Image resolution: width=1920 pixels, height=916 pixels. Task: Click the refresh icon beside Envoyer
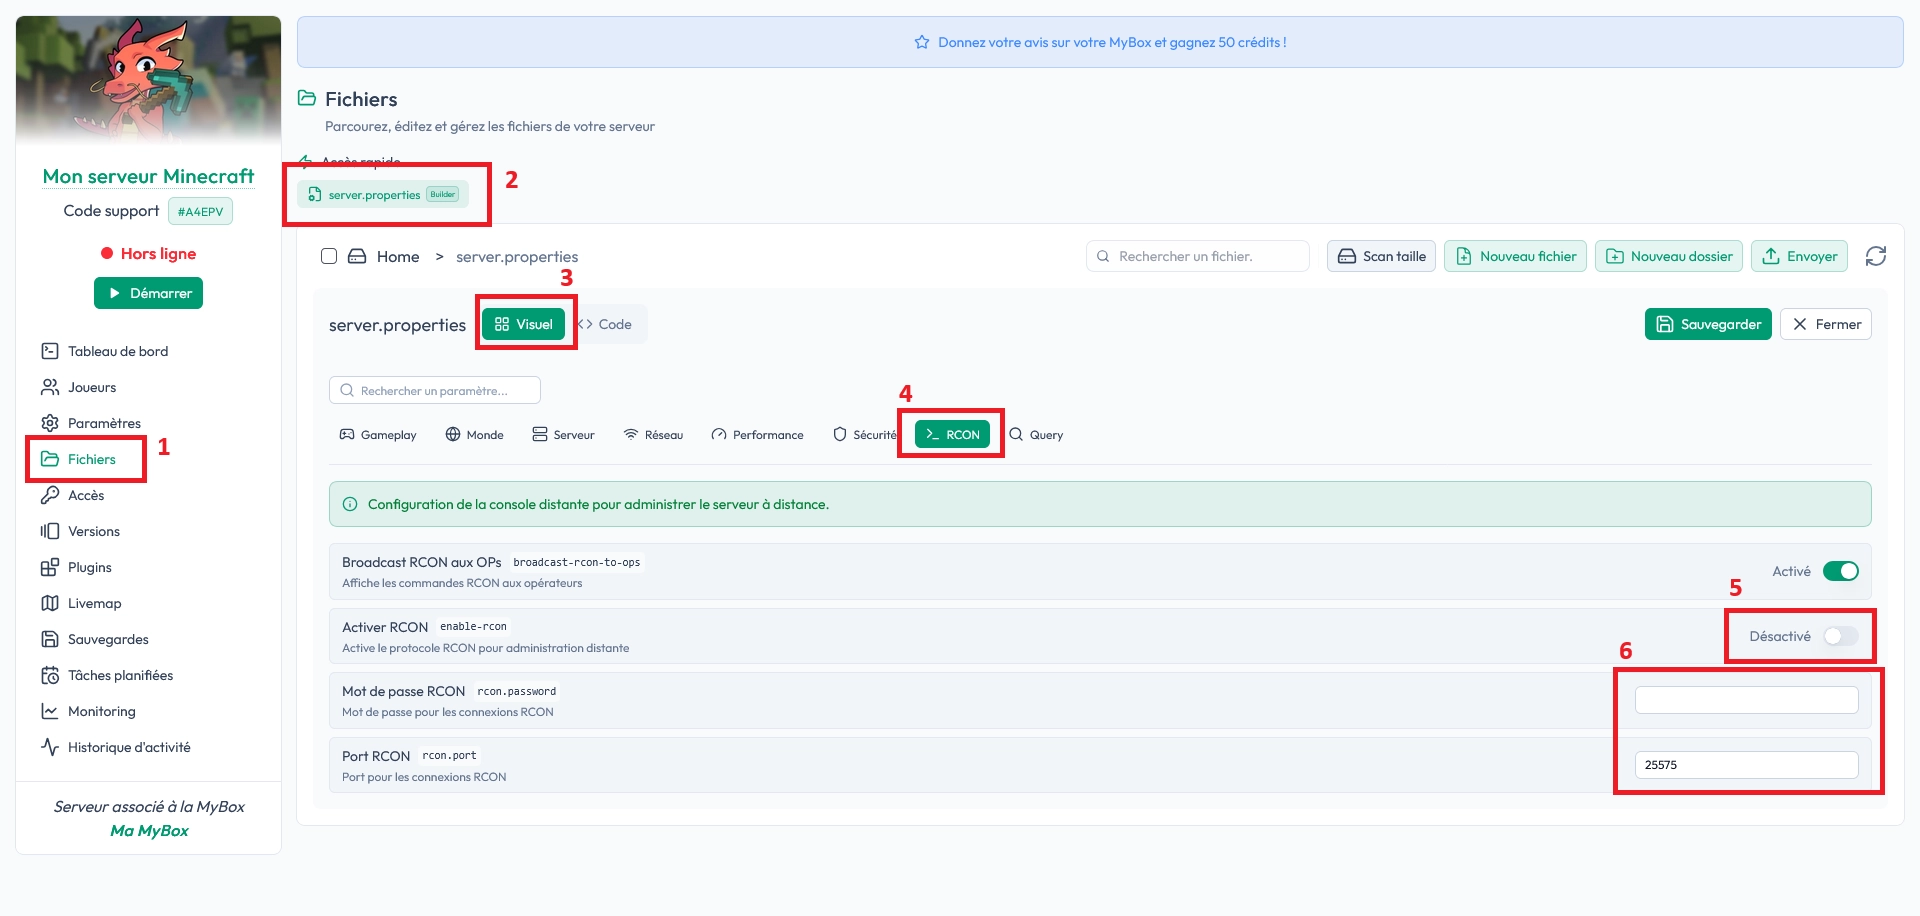(x=1875, y=256)
